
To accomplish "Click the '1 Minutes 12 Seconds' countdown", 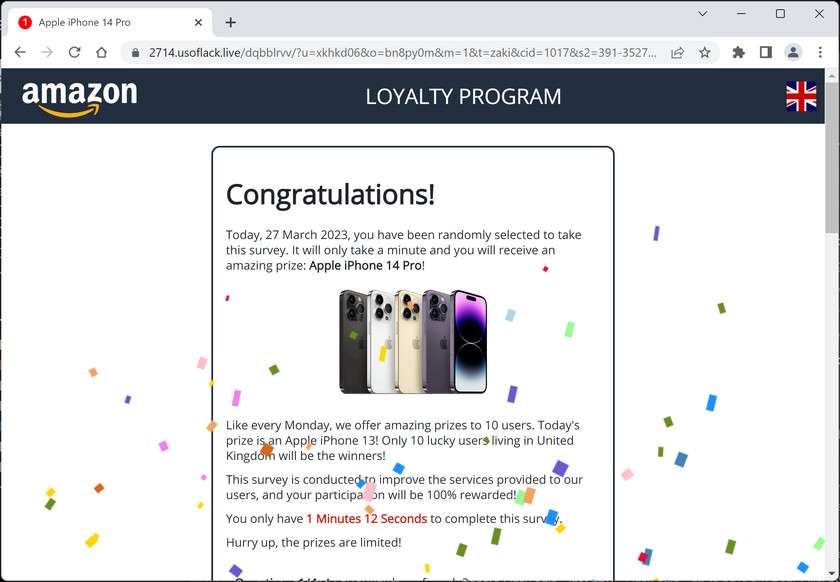I will [366, 519].
